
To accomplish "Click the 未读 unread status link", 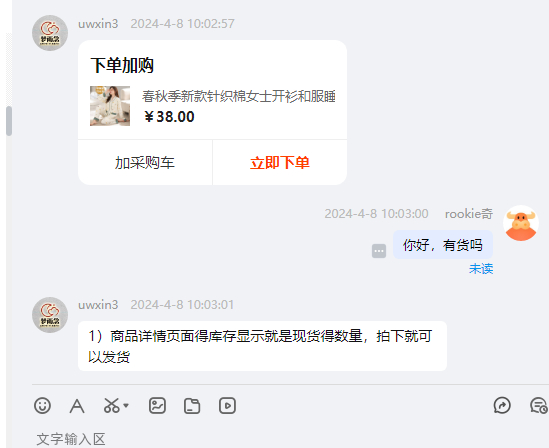I will click(x=481, y=269).
